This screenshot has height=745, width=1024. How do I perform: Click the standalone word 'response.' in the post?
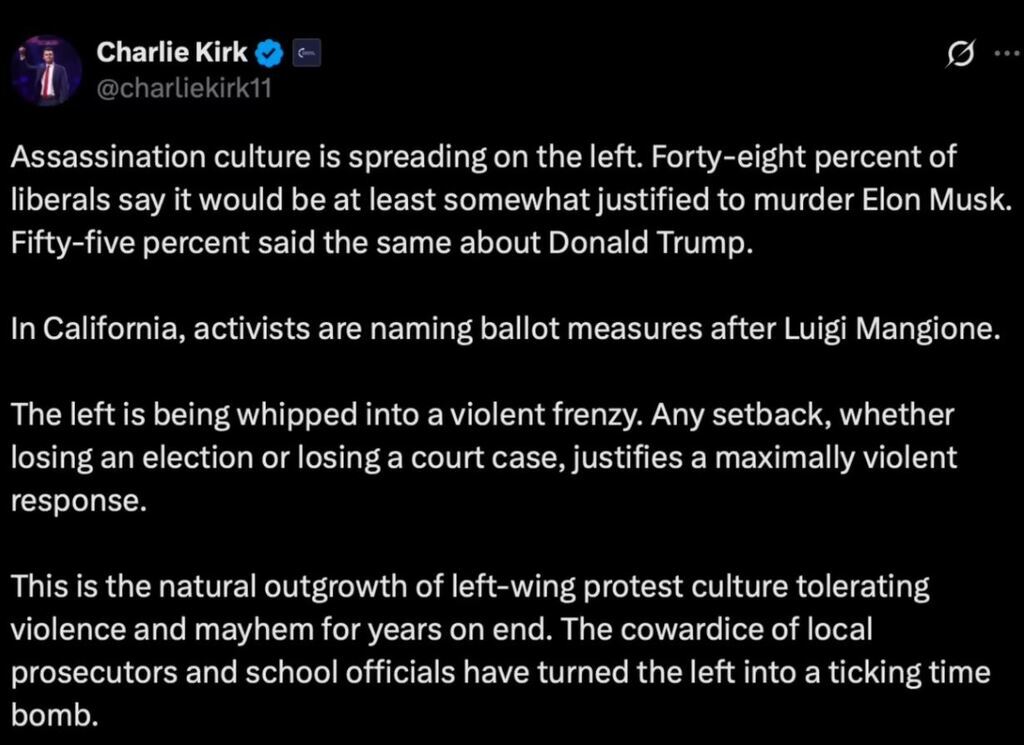tap(79, 500)
